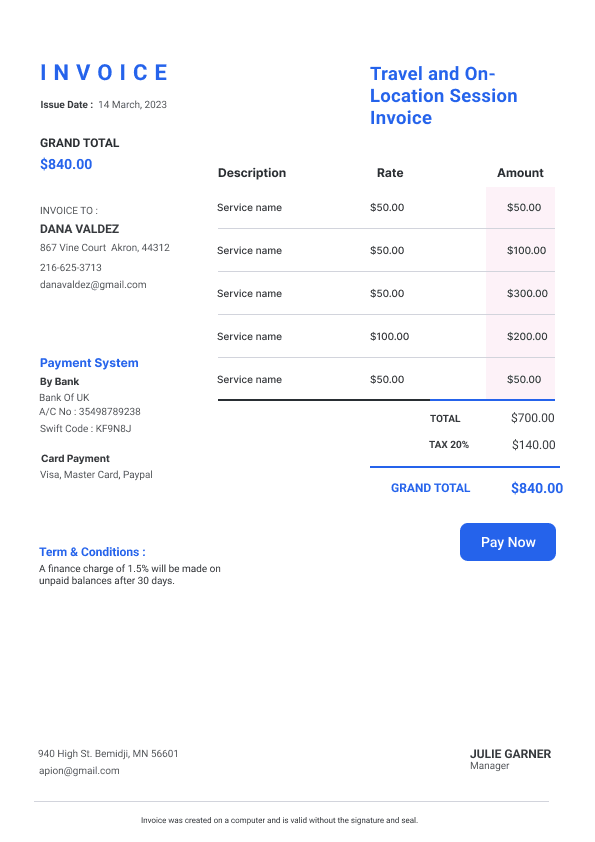Screen dimensions: 595x842
Task: Click the Rate column header
Action: [390, 173]
